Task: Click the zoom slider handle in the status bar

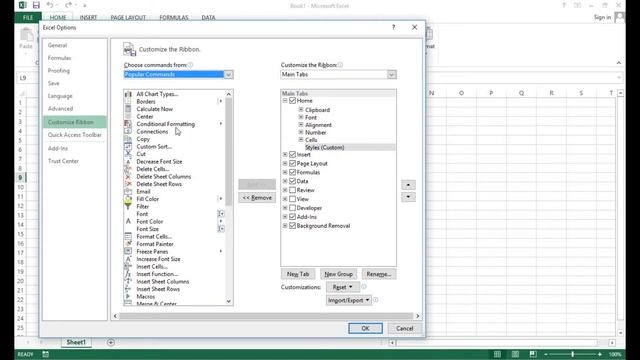Action: 573,354
